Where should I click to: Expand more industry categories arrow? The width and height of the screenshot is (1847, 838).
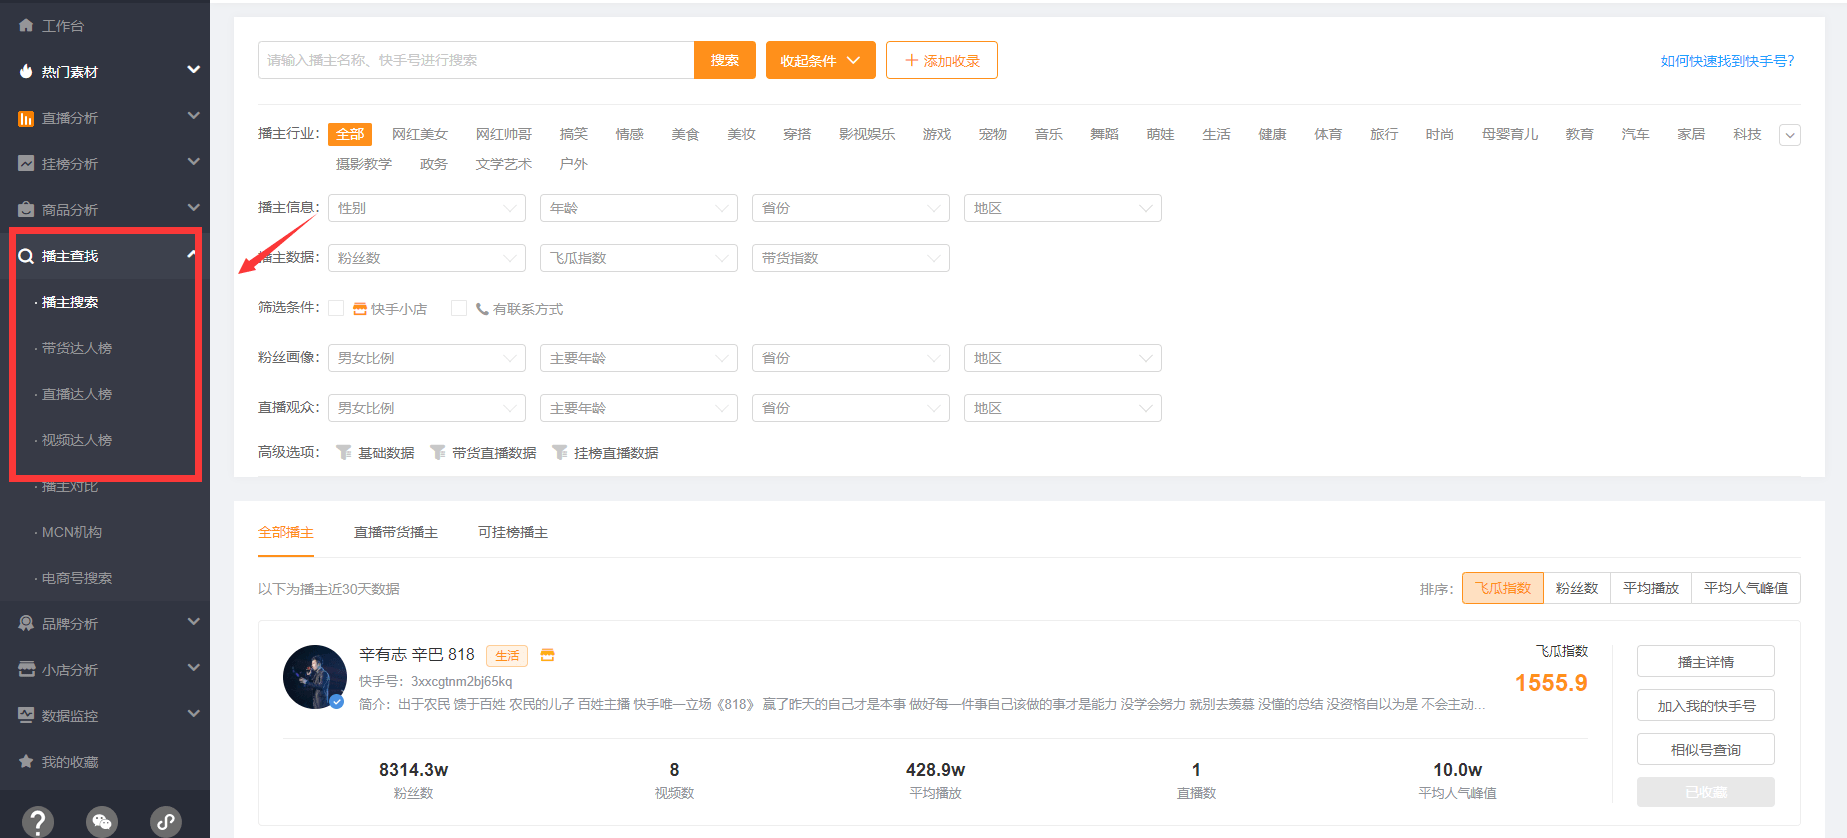tap(1790, 135)
